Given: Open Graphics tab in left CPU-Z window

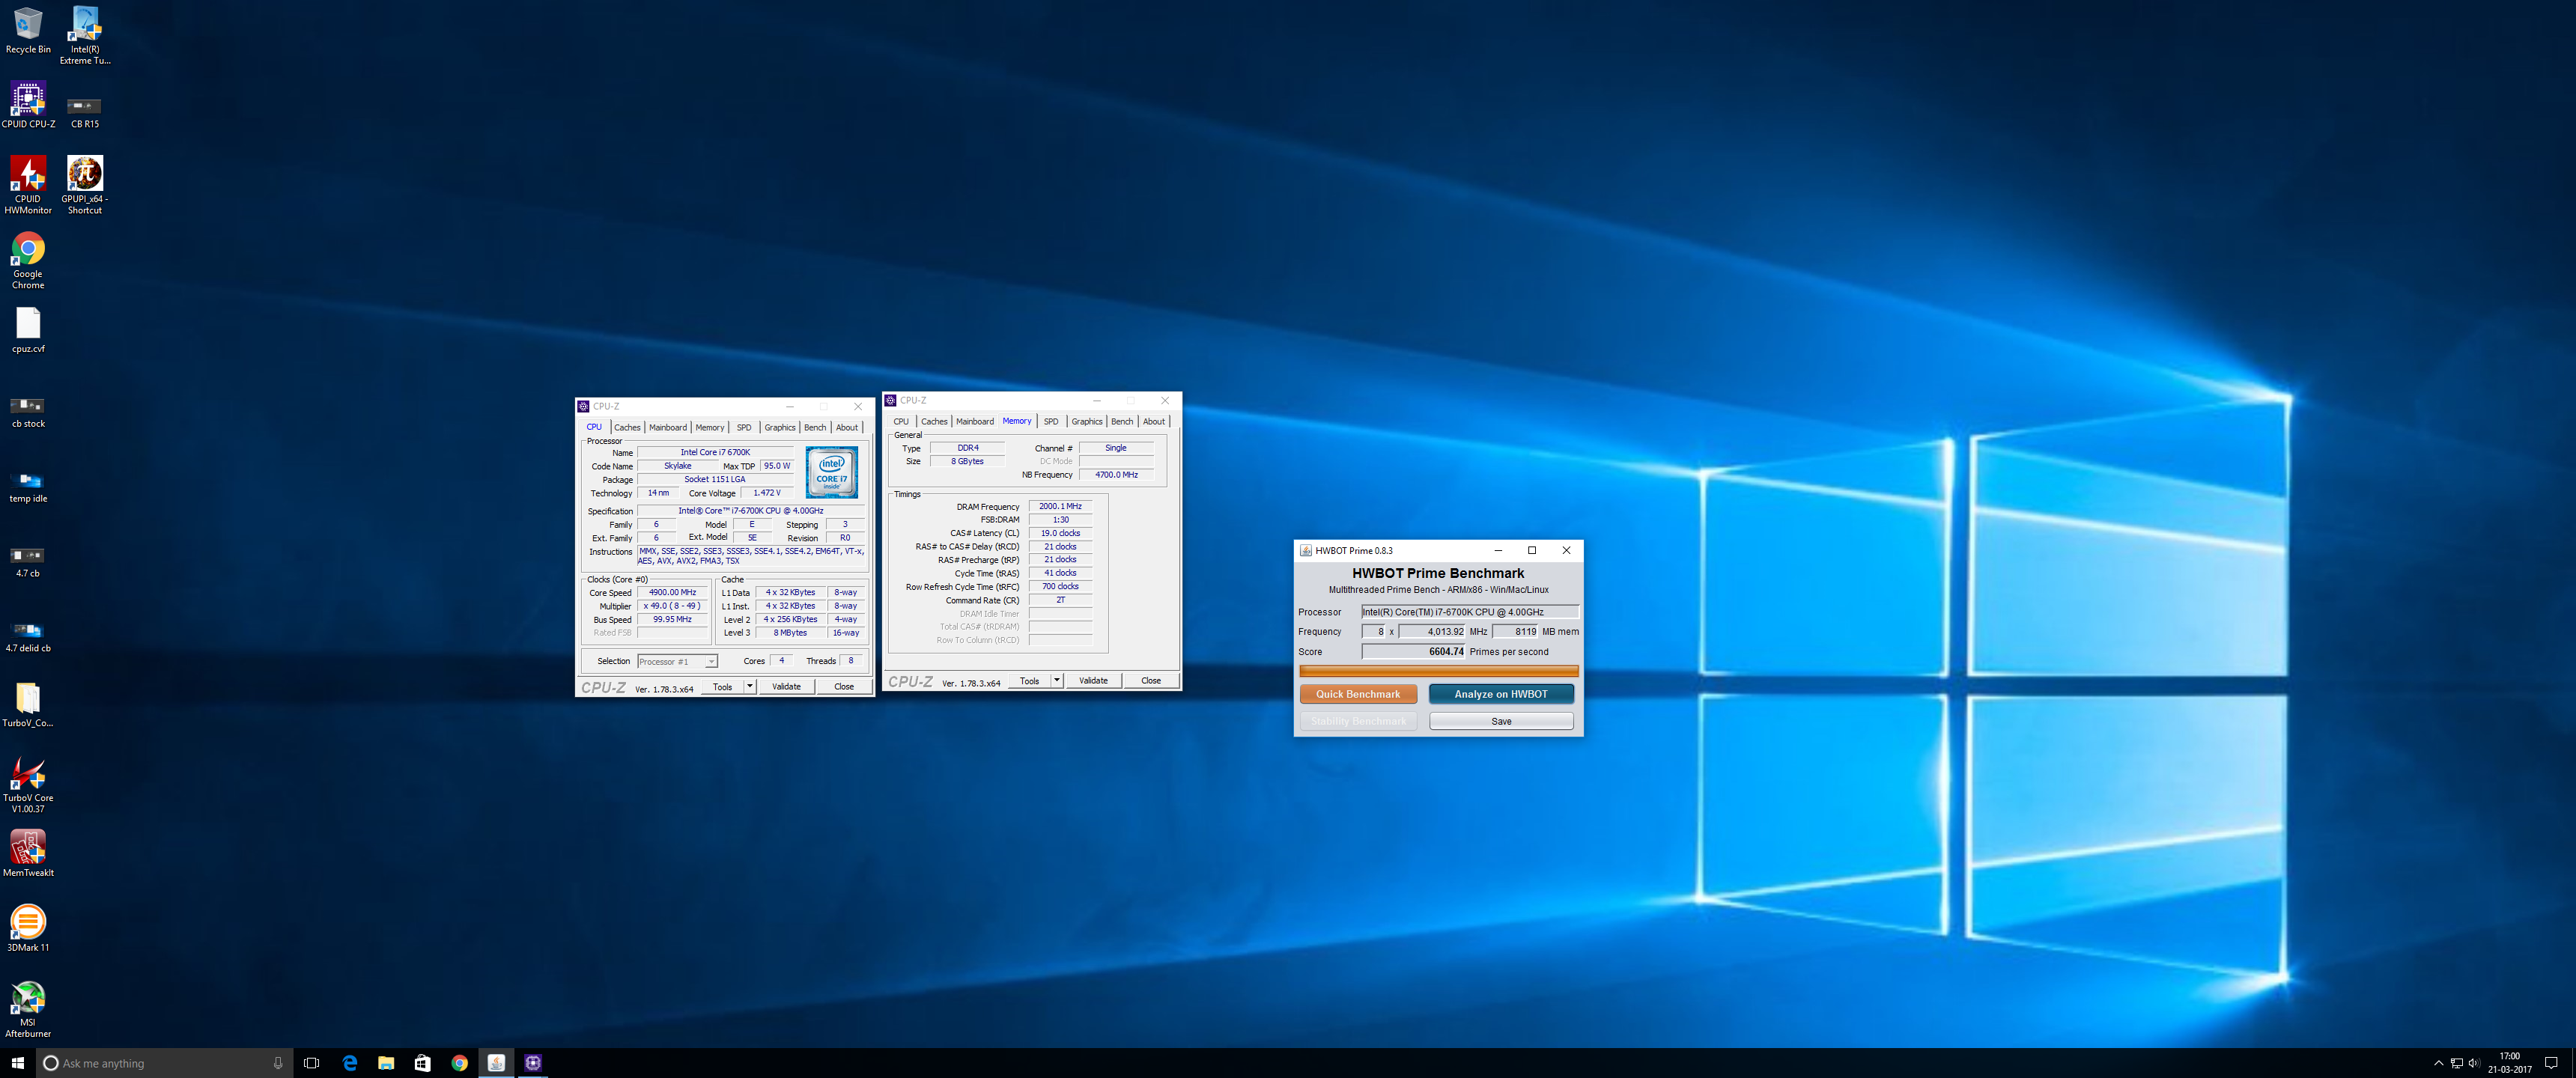Looking at the screenshot, I should click(780, 427).
